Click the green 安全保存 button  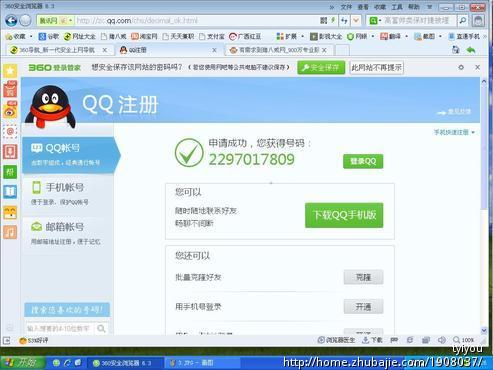[x=321, y=68]
